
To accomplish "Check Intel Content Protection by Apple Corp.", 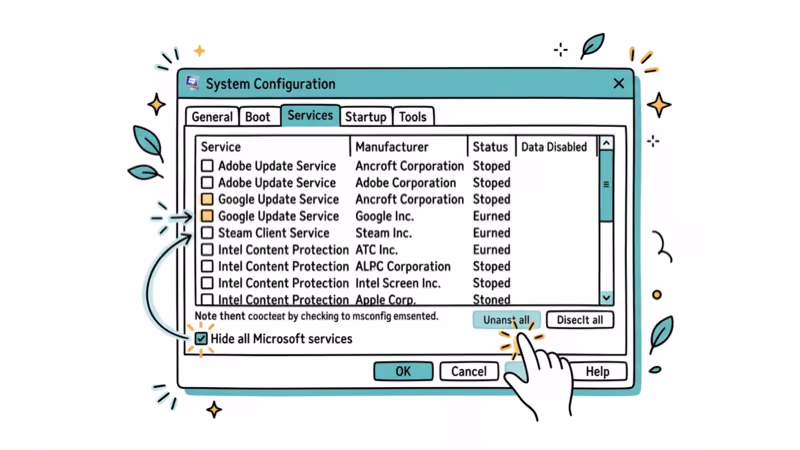I will [x=207, y=299].
